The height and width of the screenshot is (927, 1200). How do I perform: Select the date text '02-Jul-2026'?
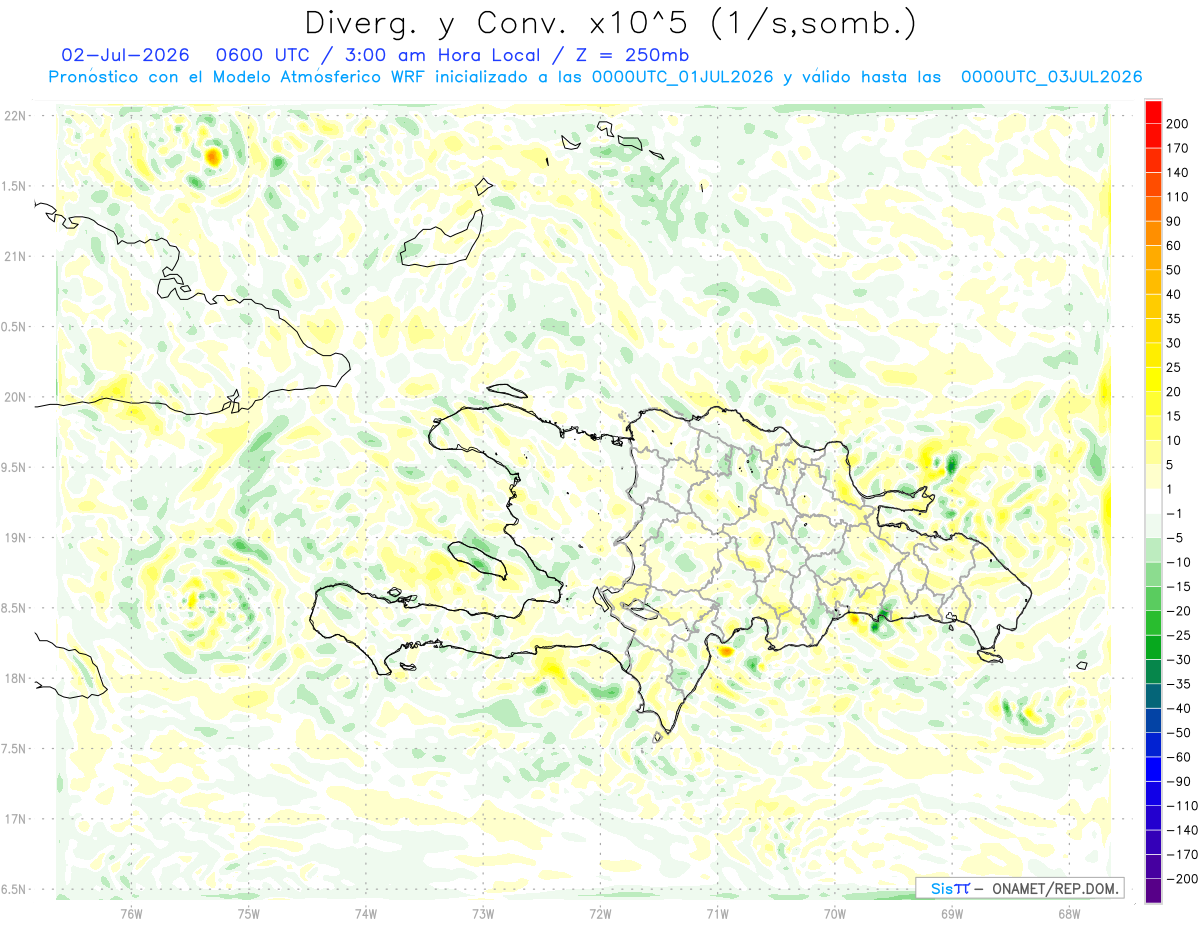pos(126,55)
